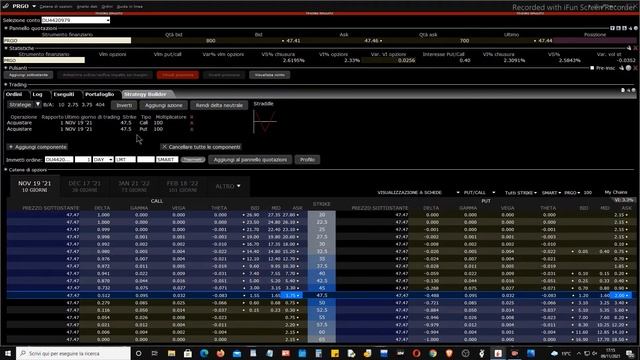Switch to the Log tab
The image size is (640, 360).
point(38,94)
